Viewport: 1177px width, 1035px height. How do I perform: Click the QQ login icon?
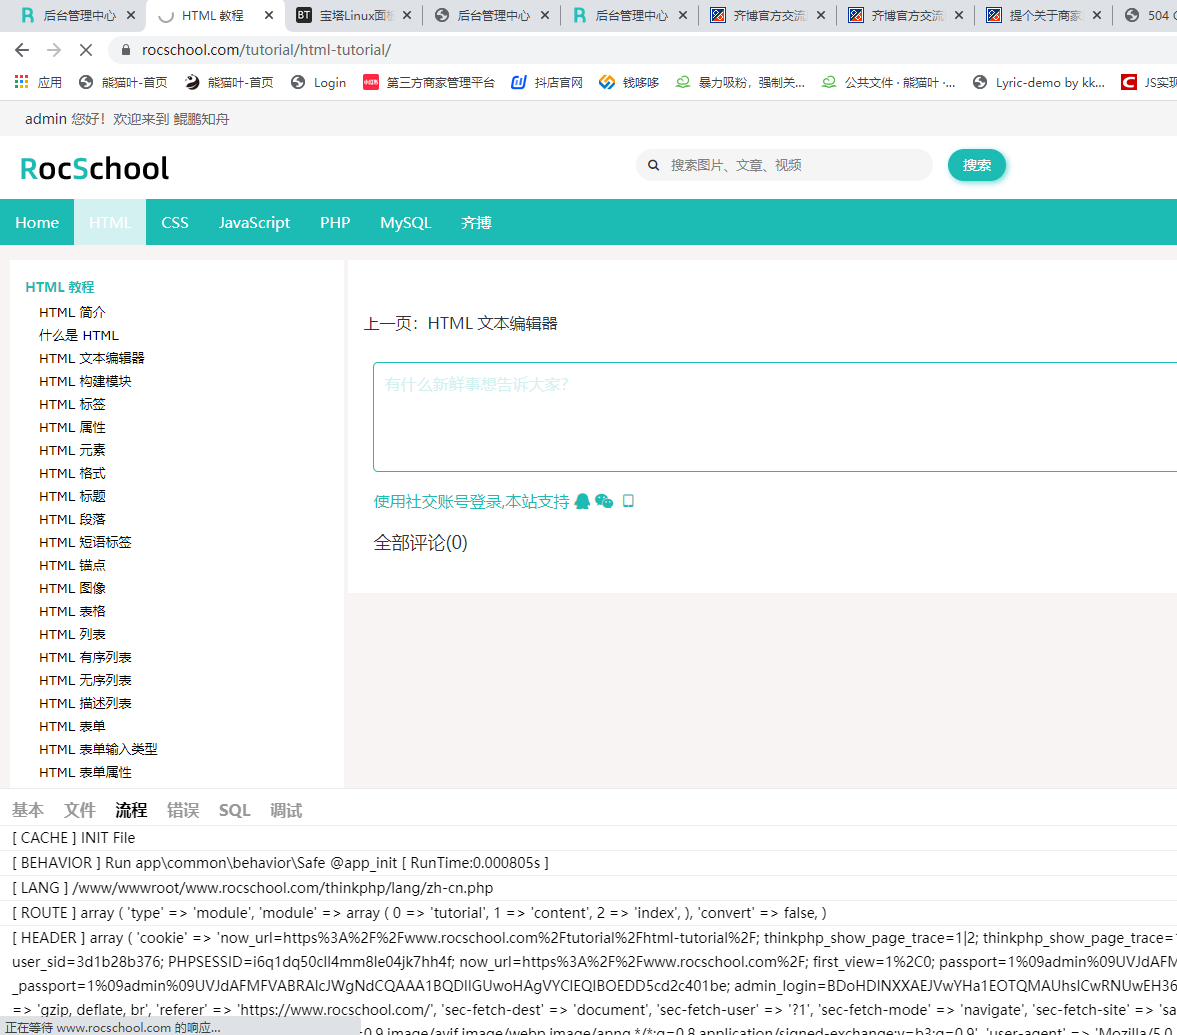(582, 502)
